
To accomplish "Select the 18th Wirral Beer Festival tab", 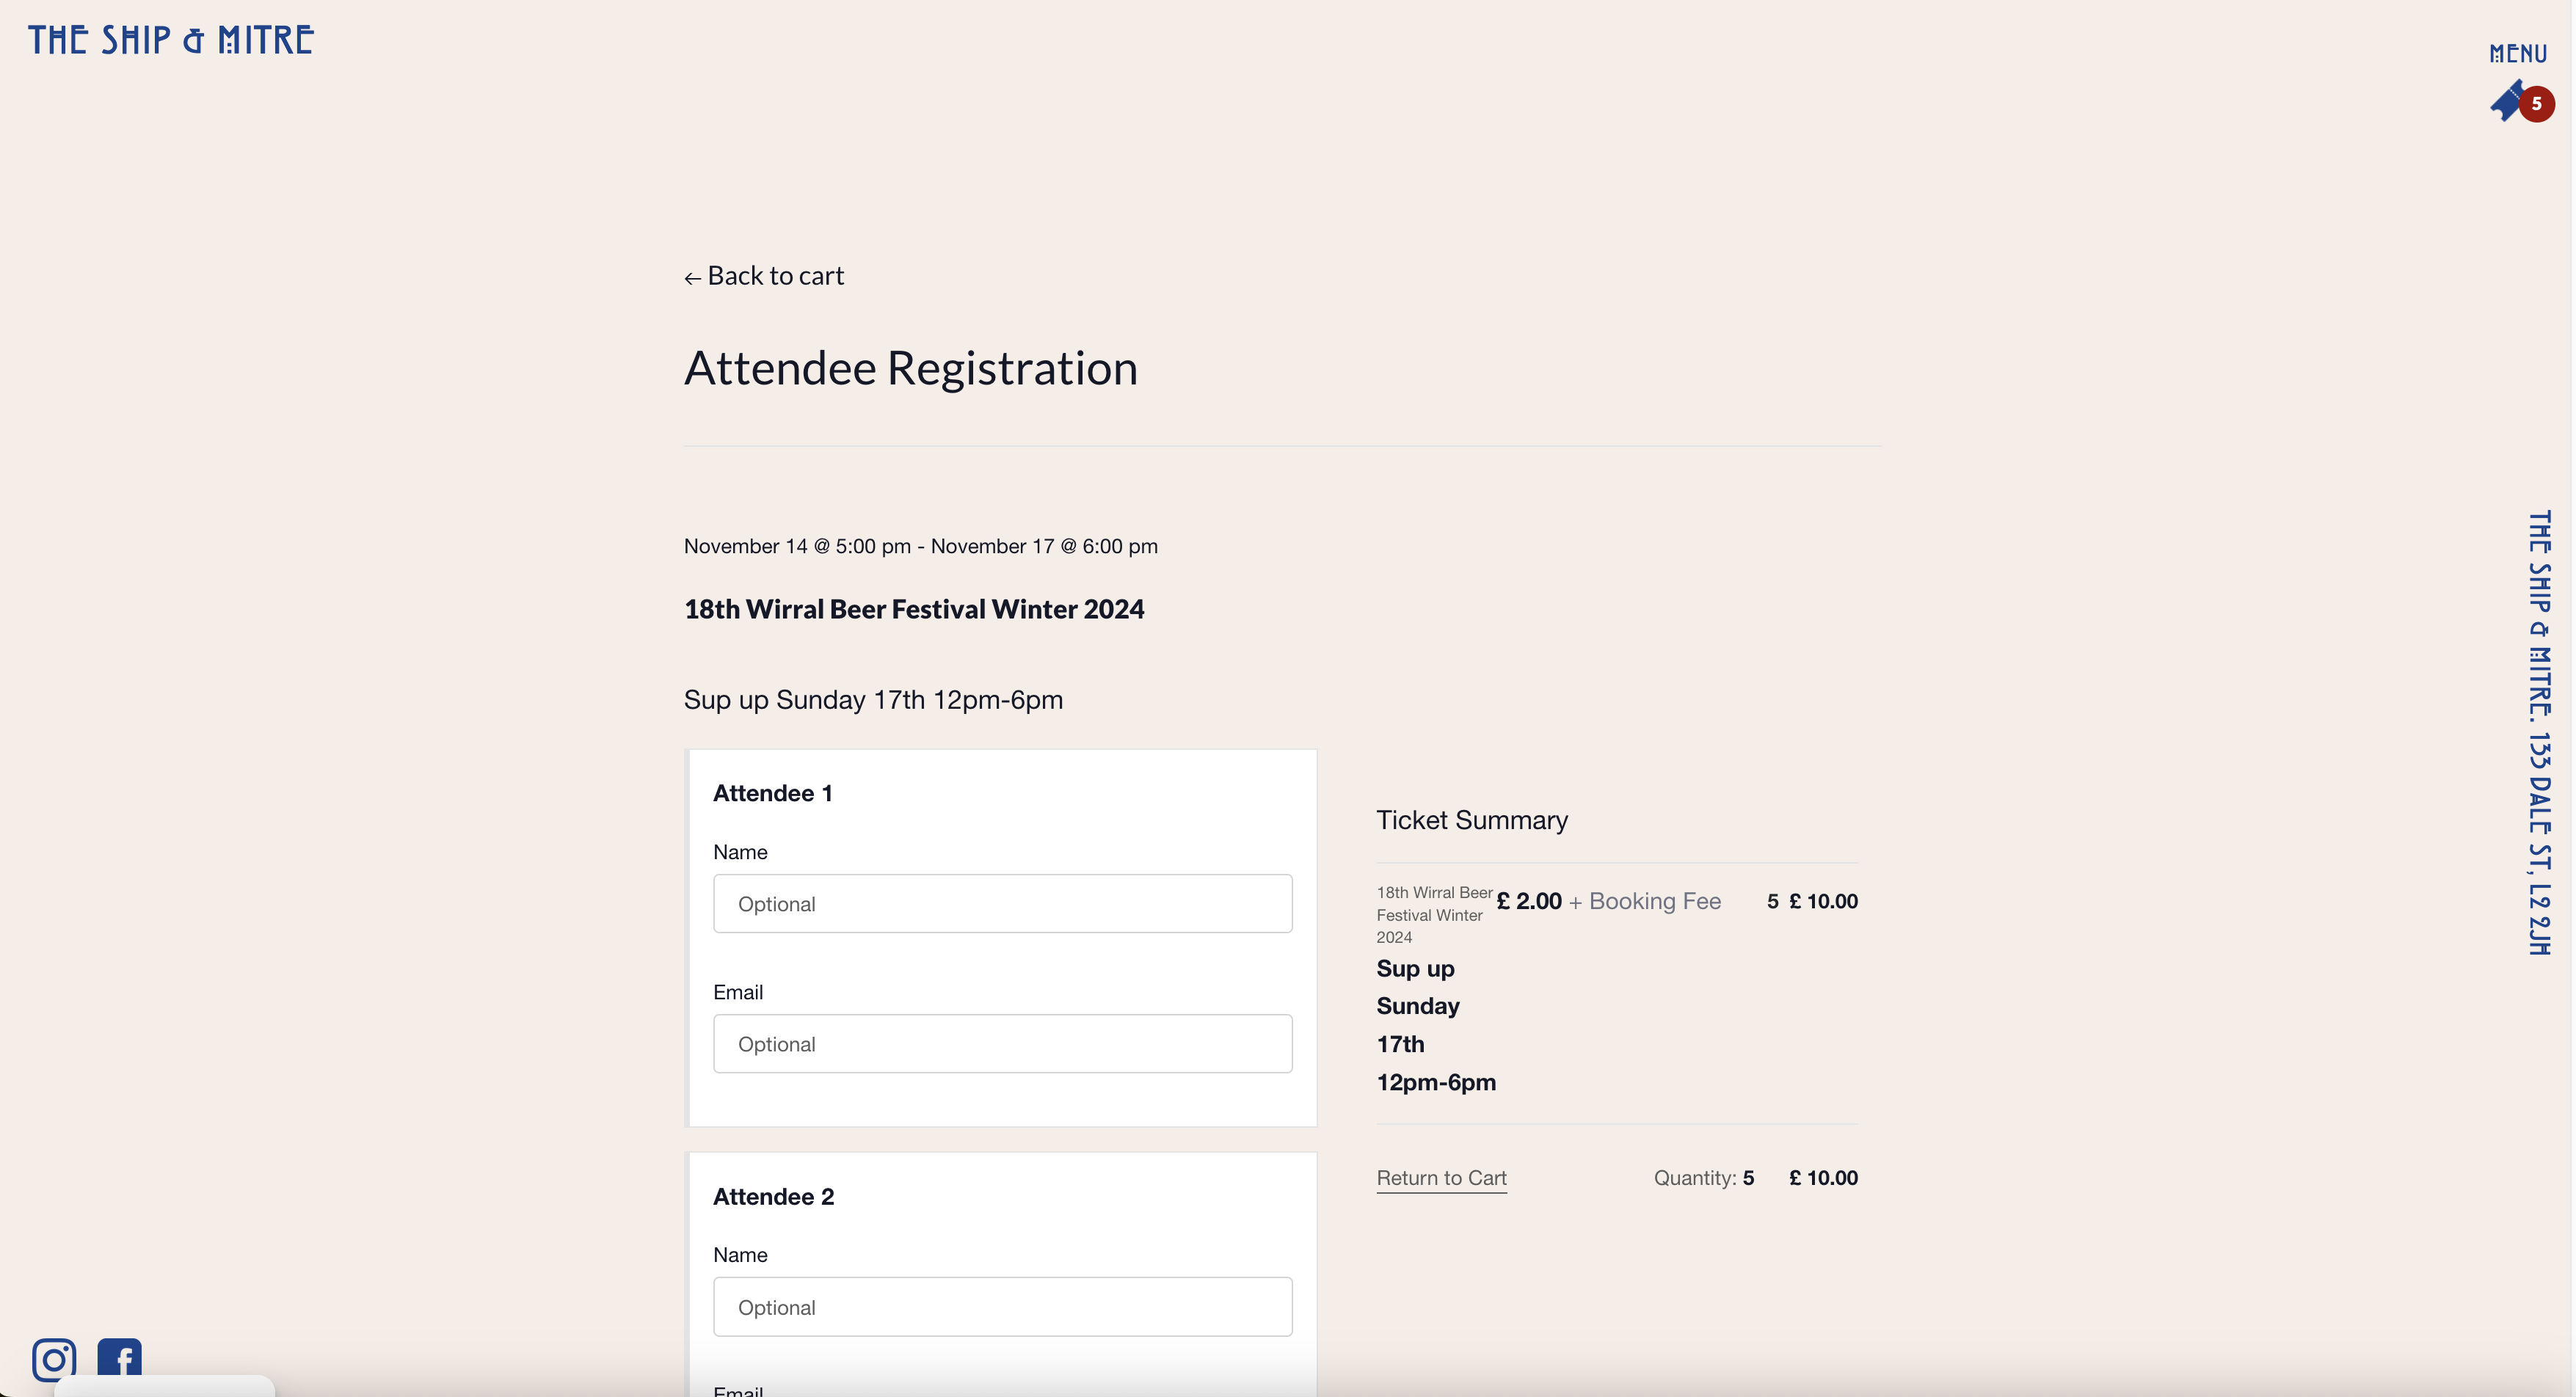I will pyautogui.click(x=912, y=608).
